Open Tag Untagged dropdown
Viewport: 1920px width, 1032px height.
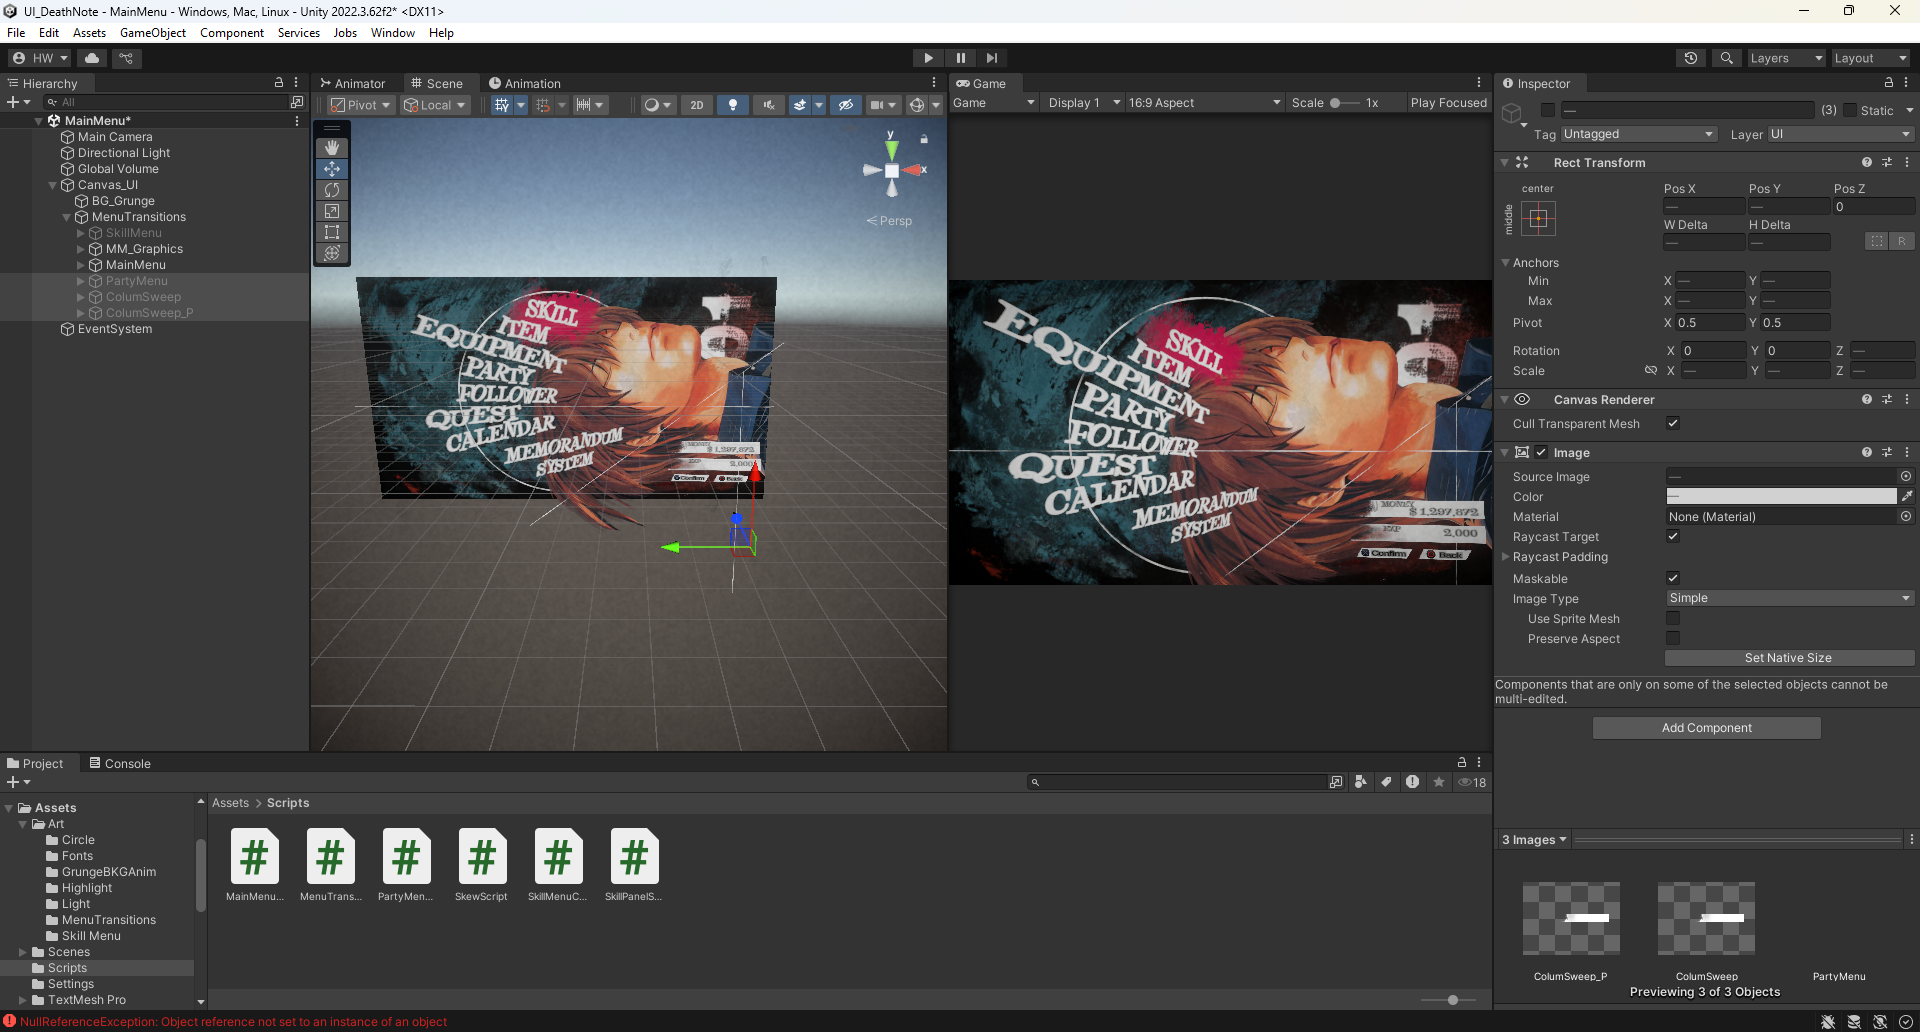coord(1638,134)
